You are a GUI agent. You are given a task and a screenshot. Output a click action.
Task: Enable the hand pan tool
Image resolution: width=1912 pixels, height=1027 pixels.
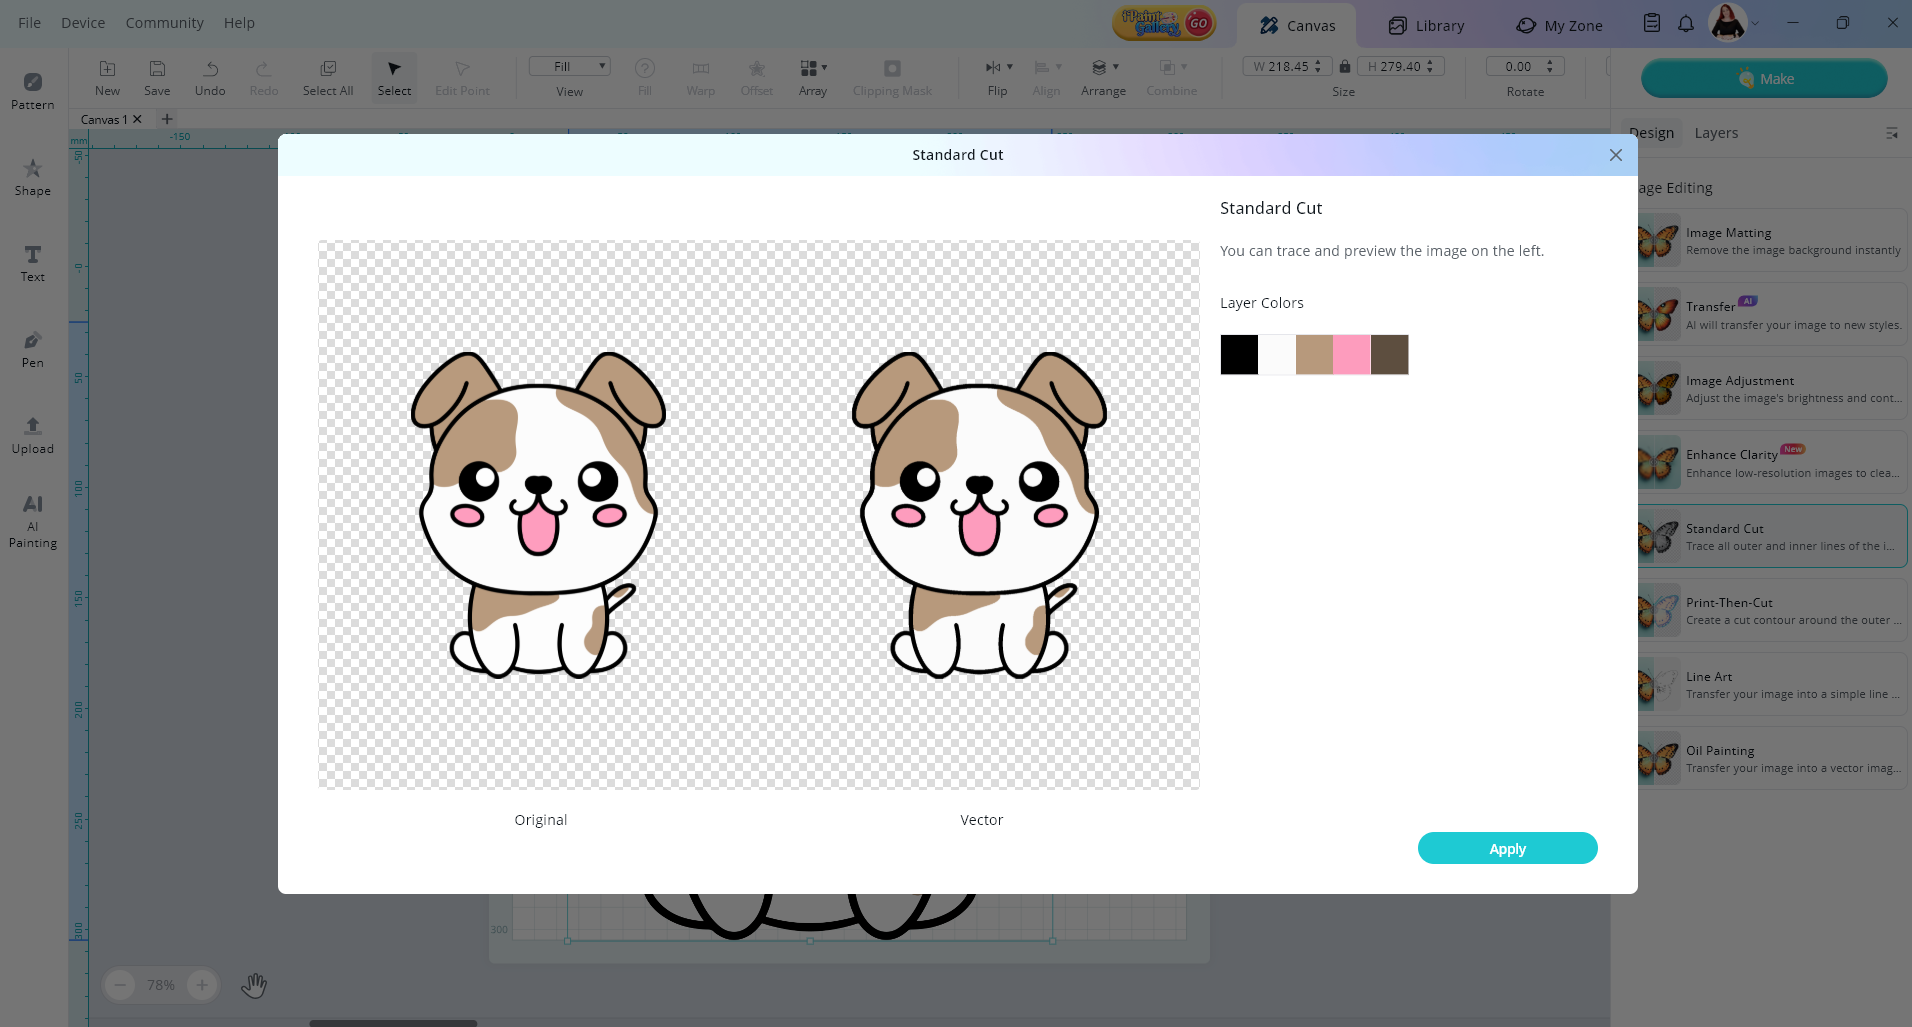coord(254,985)
